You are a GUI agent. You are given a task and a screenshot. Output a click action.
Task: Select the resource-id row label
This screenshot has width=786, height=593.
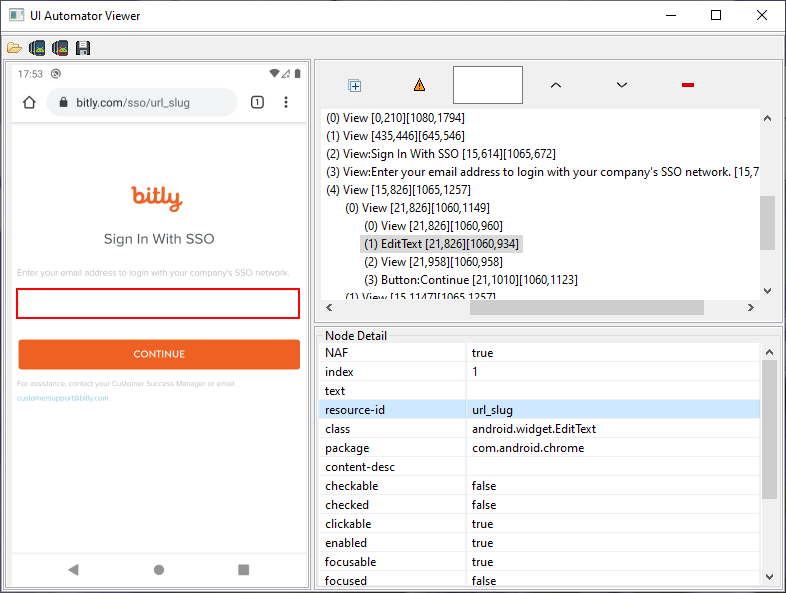pyautogui.click(x=354, y=410)
